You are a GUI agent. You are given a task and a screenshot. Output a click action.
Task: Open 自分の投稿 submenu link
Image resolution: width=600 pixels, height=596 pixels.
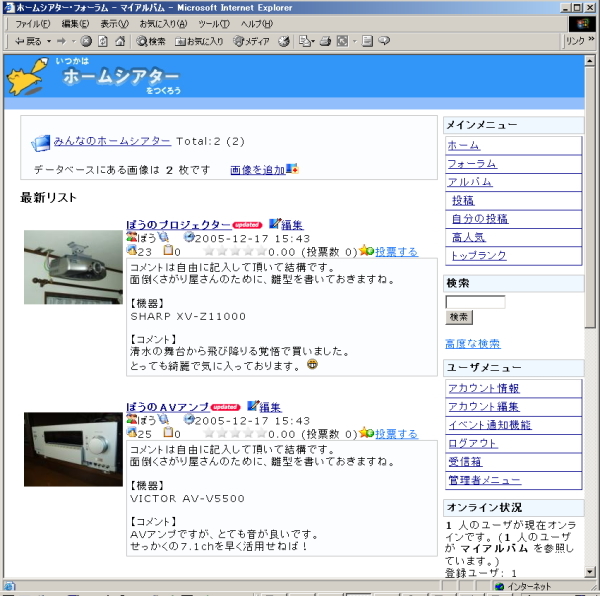click(x=480, y=219)
